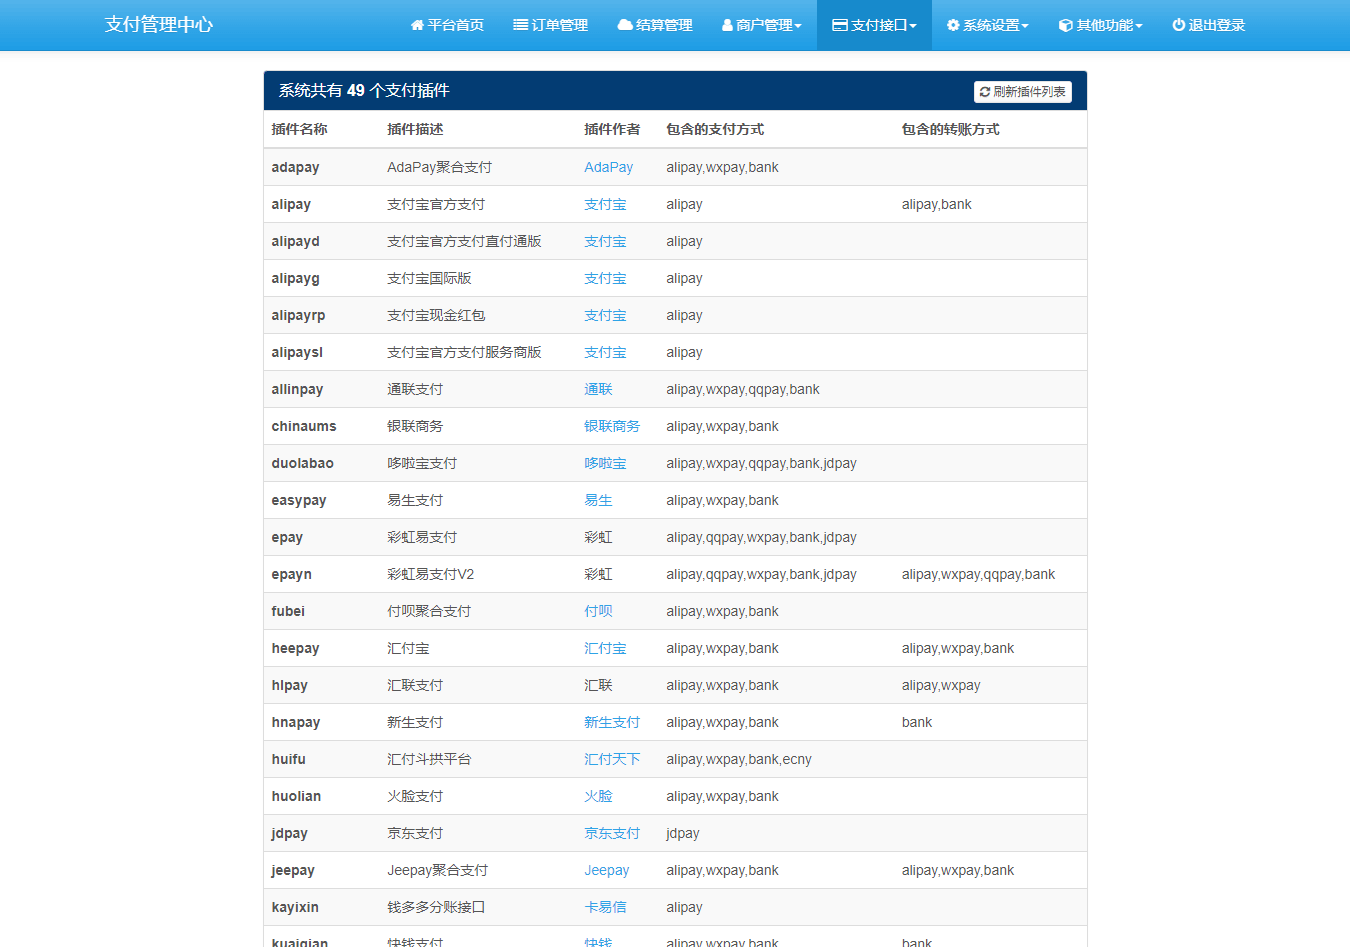
Task: Expand the 支付接口 dropdown caret
Action: [913, 26]
